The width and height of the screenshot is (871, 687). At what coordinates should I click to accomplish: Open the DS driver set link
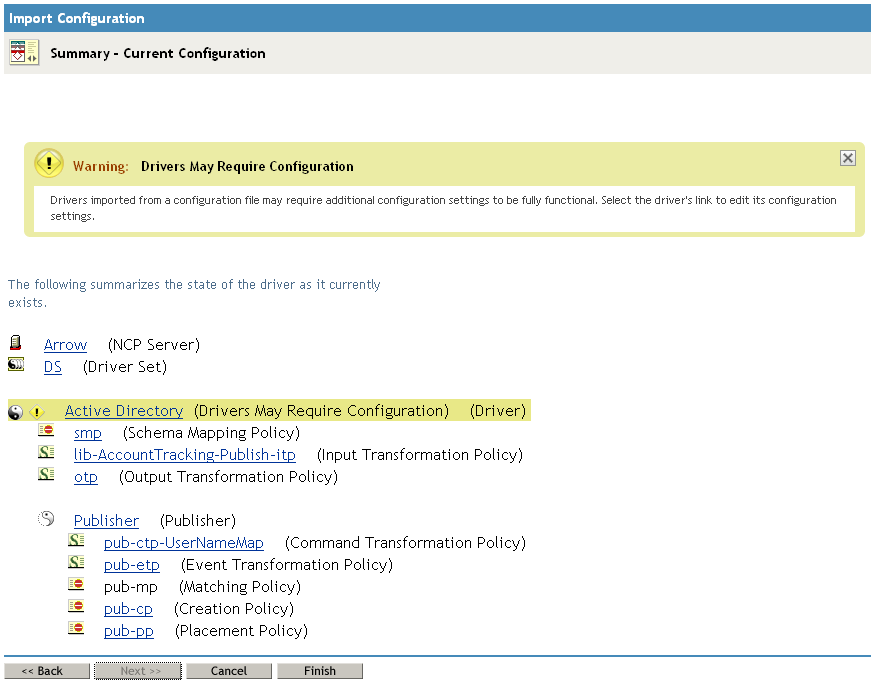(53, 367)
